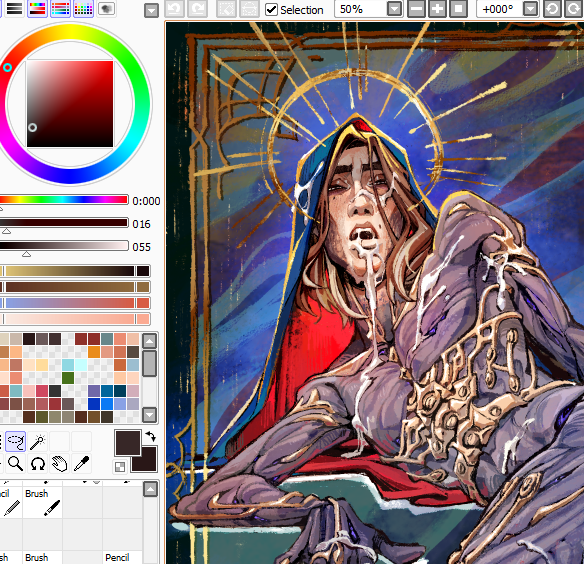This screenshot has height=564, width=584.
Task: Pick a shade in the saturation-value square
Action: pos(70,104)
